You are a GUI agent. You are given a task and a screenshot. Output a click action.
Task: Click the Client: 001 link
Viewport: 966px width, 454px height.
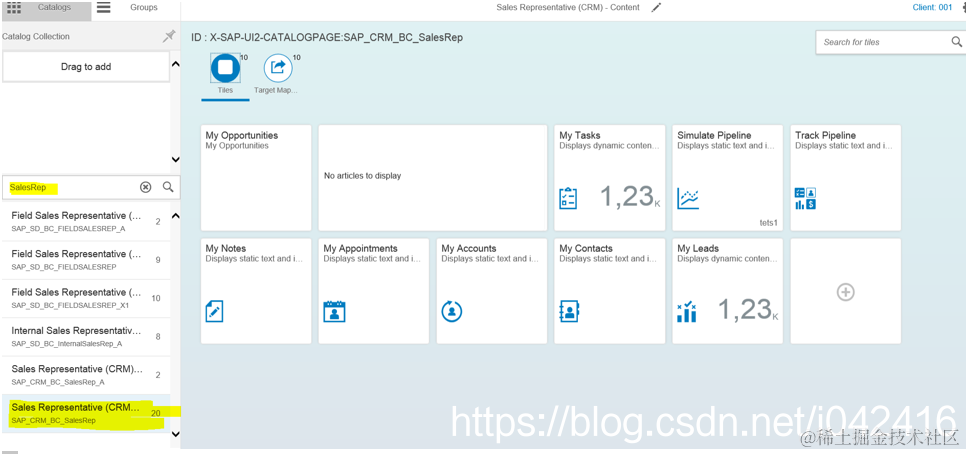pos(932,7)
